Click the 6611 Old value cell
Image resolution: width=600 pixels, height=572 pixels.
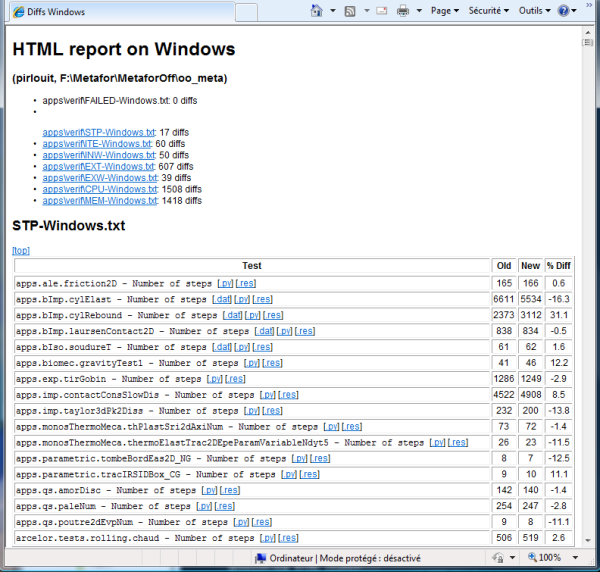coord(504,299)
